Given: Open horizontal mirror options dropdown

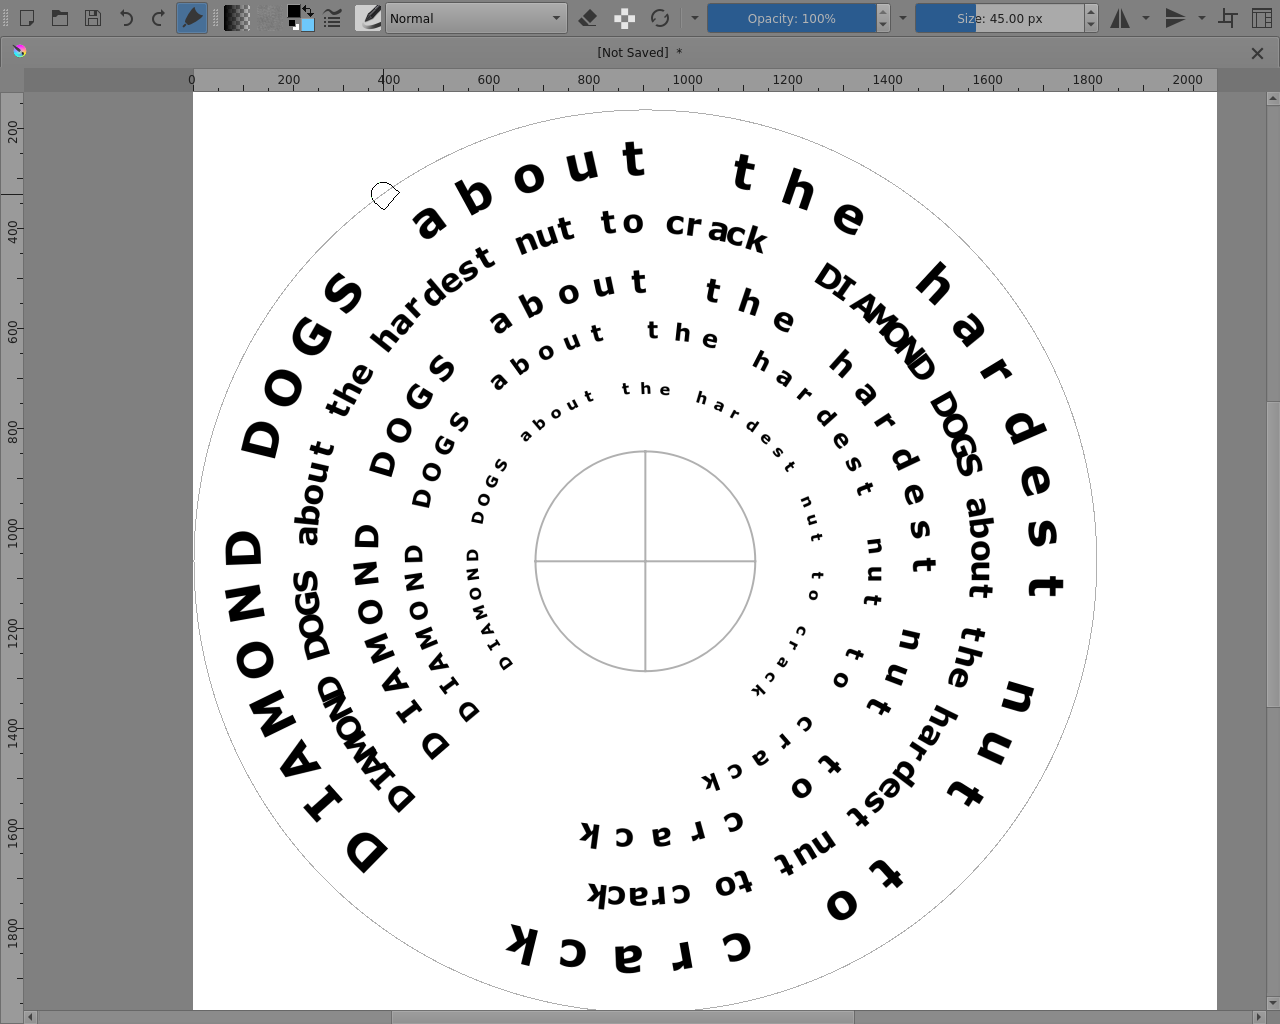Looking at the screenshot, I should pyautogui.click(x=1146, y=18).
